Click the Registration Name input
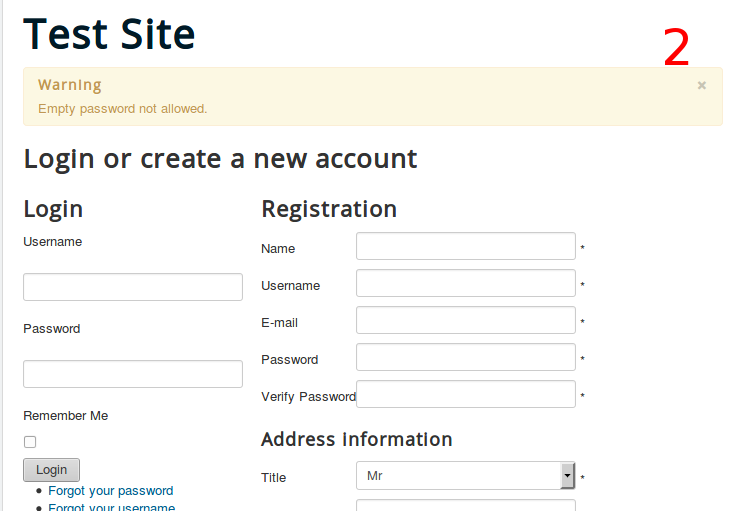The width and height of the screenshot is (737, 511). (466, 246)
